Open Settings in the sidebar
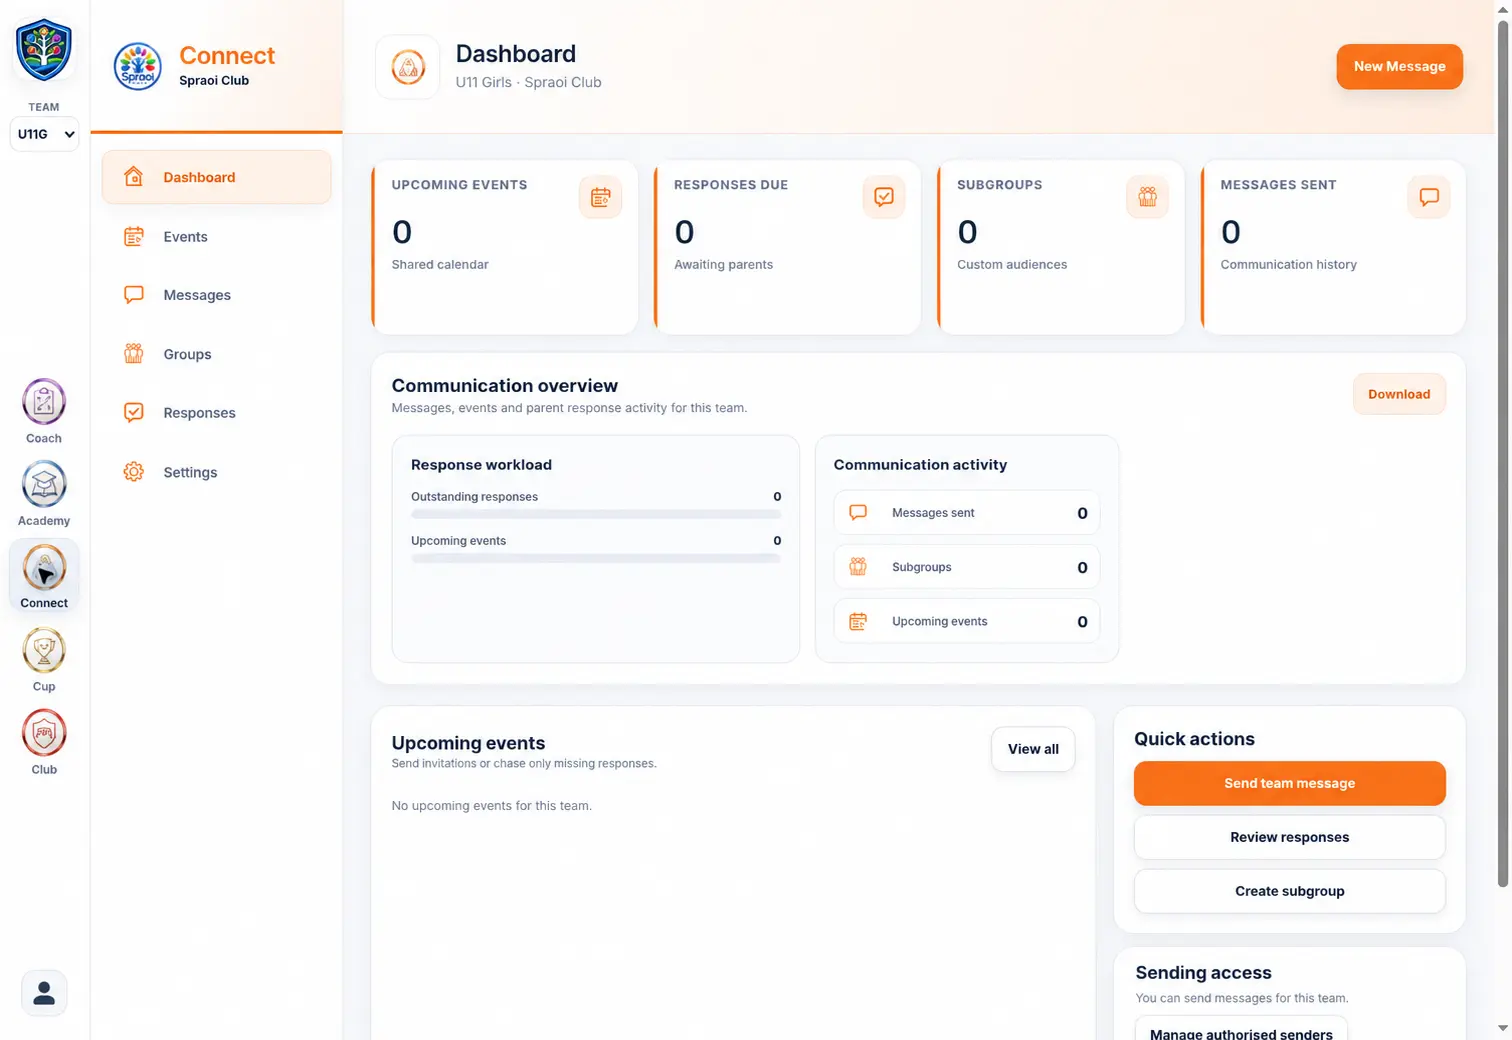This screenshot has height=1040, width=1512. [x=217, y=472]
